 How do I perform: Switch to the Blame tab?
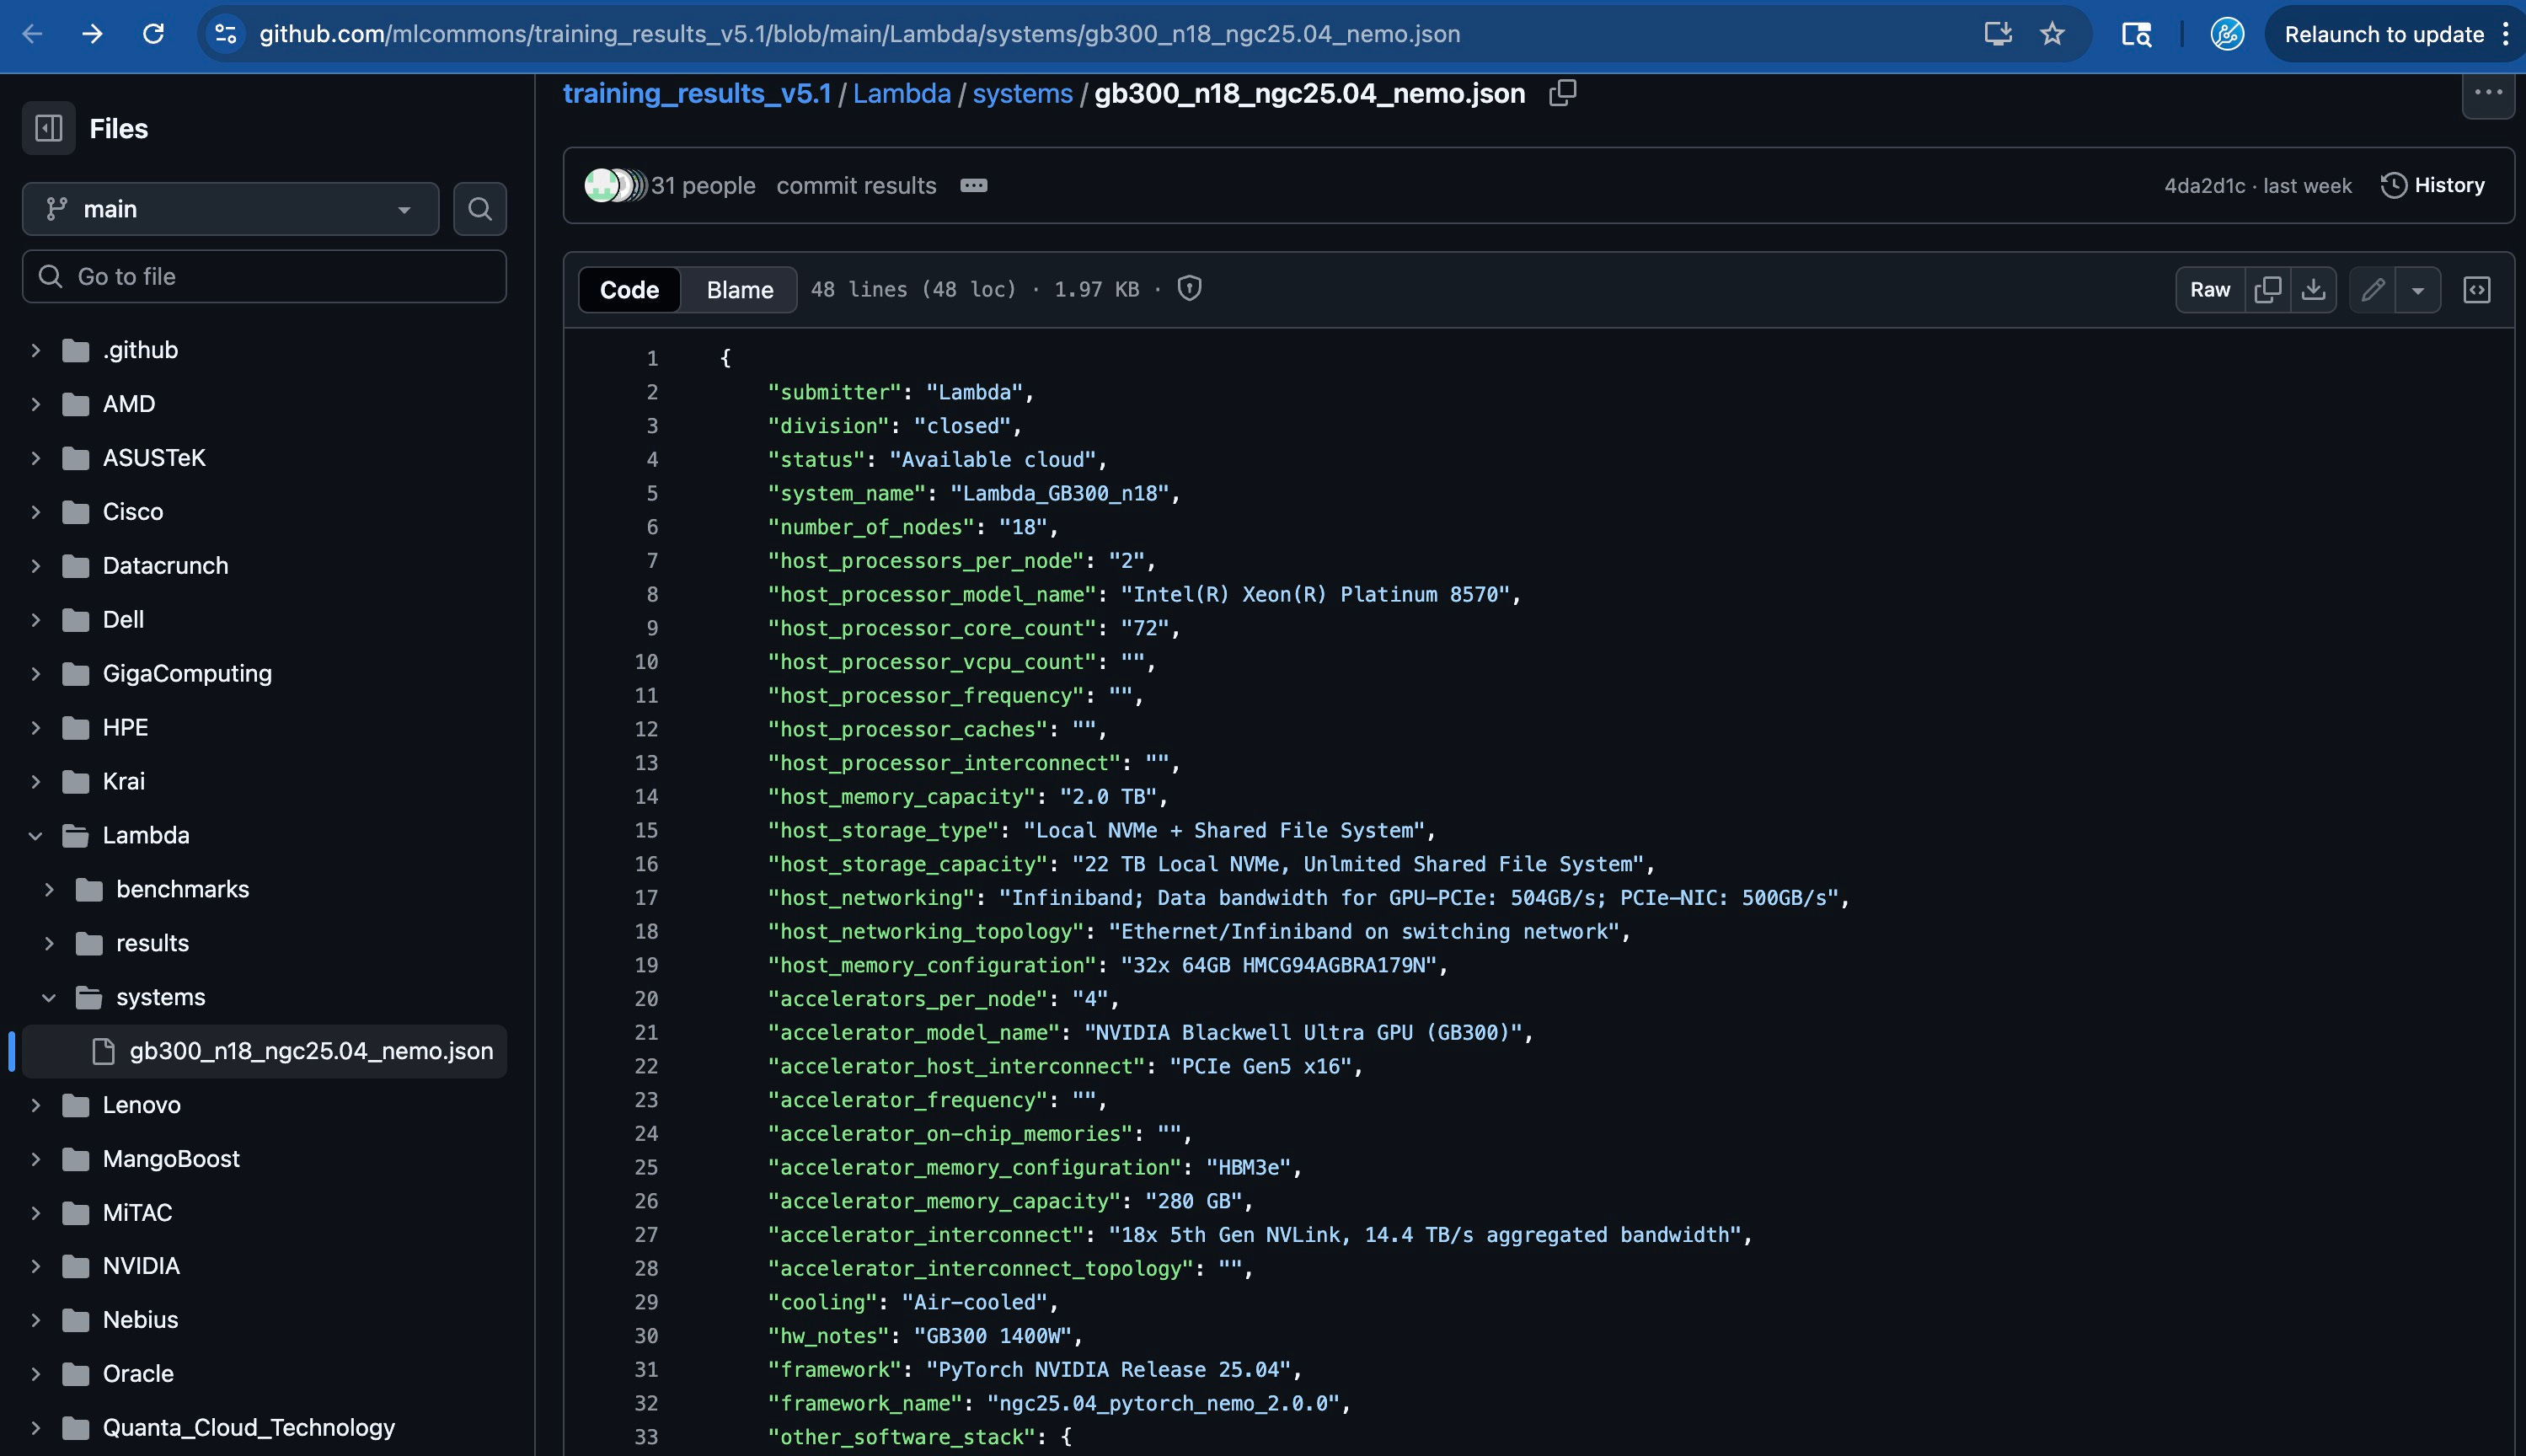point(740,290)
